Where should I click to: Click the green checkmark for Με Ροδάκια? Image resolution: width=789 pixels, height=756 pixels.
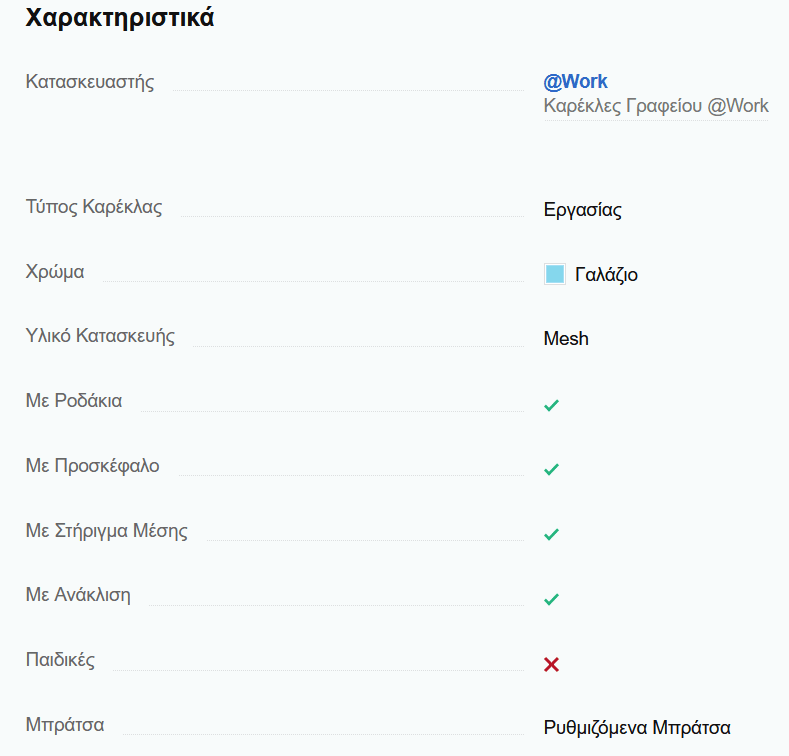click(551, 405)
